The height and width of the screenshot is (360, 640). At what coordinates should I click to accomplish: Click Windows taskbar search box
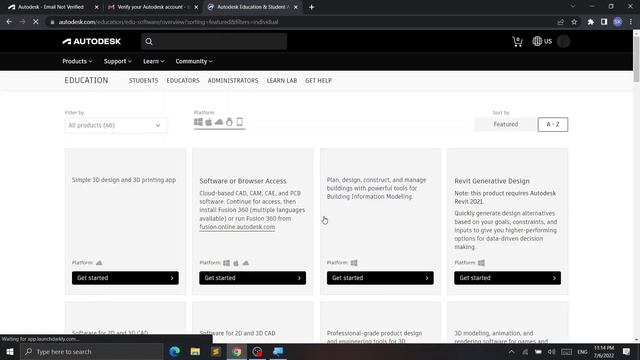click(91, 351)
